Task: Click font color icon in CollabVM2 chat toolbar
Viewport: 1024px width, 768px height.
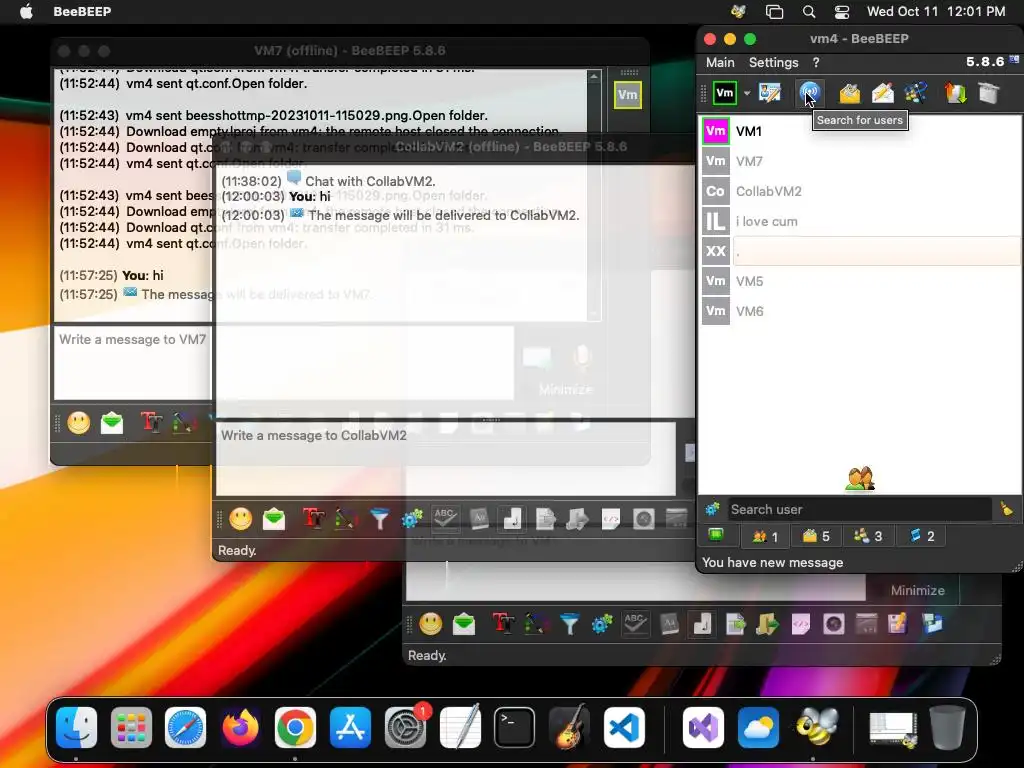Action: pyautogui.click(x=346, y=519)
